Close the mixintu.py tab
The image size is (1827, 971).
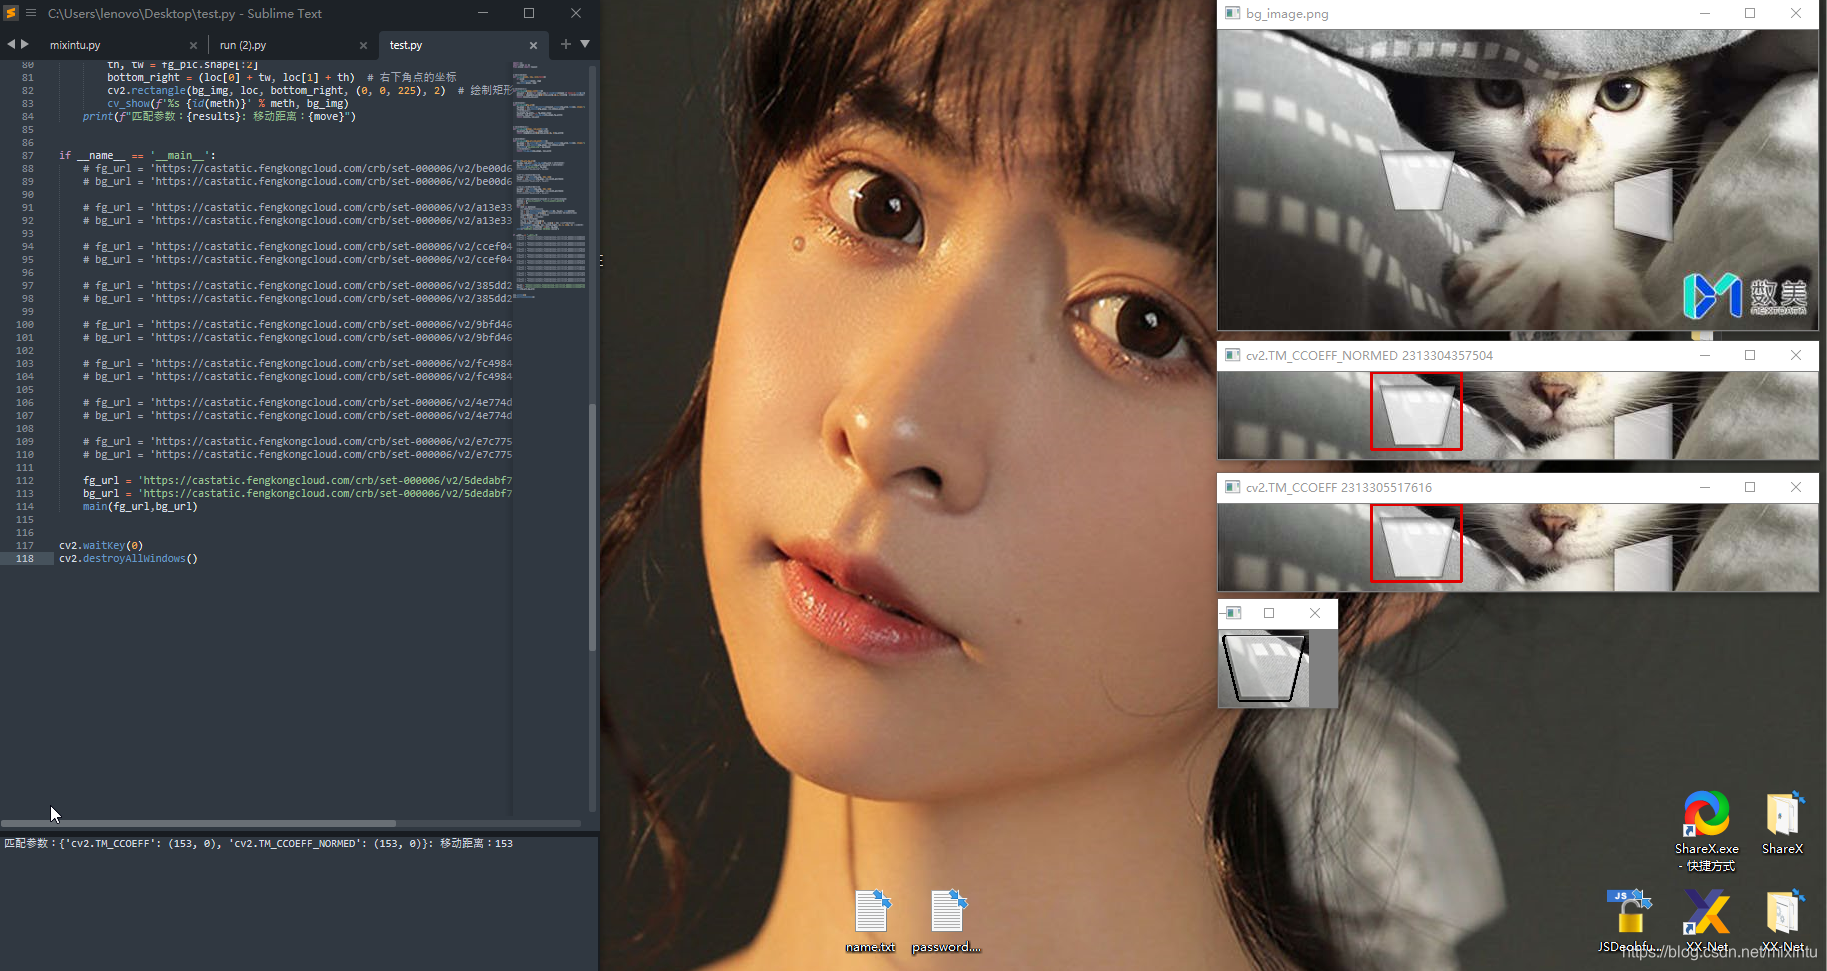pos(193,45)
